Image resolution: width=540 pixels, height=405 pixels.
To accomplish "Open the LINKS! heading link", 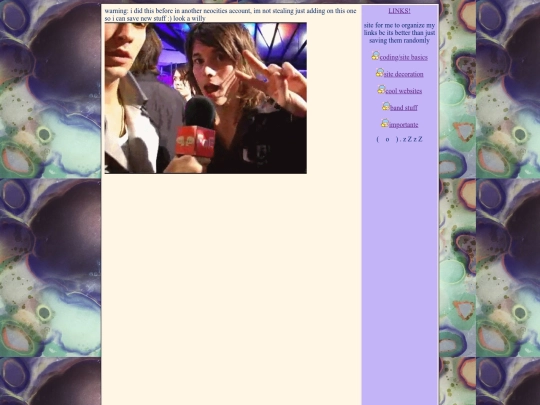I will click(399, 11).
